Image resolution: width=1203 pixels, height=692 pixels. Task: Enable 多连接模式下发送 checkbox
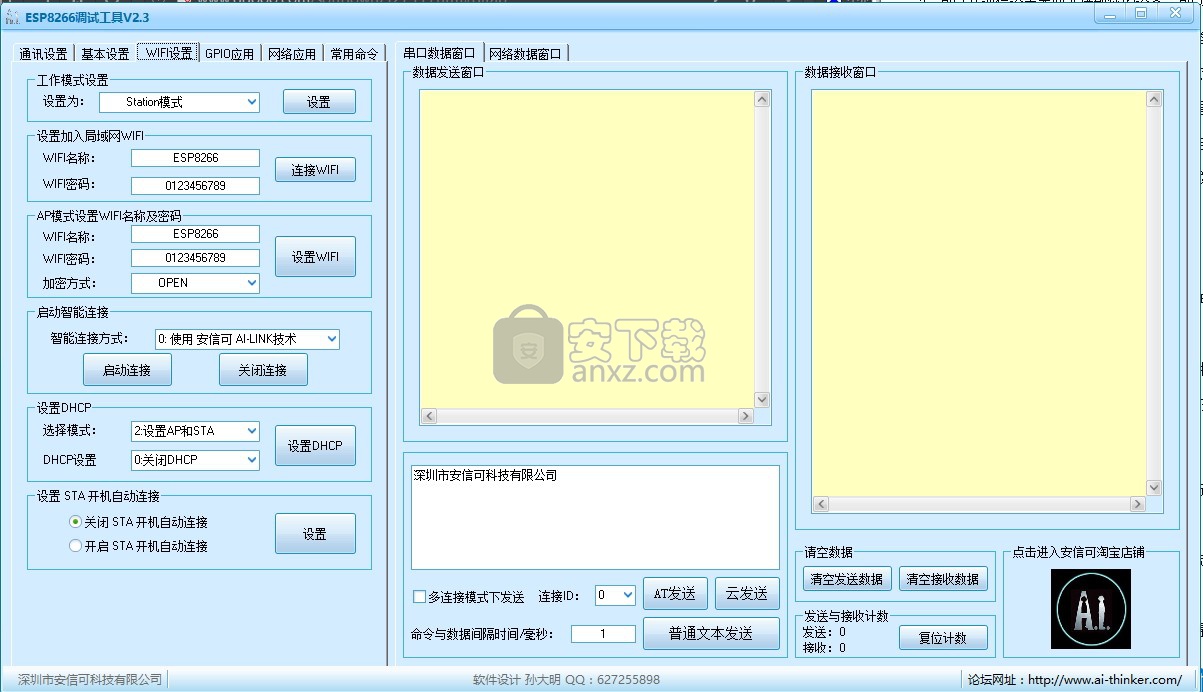[x=420, y=597]
